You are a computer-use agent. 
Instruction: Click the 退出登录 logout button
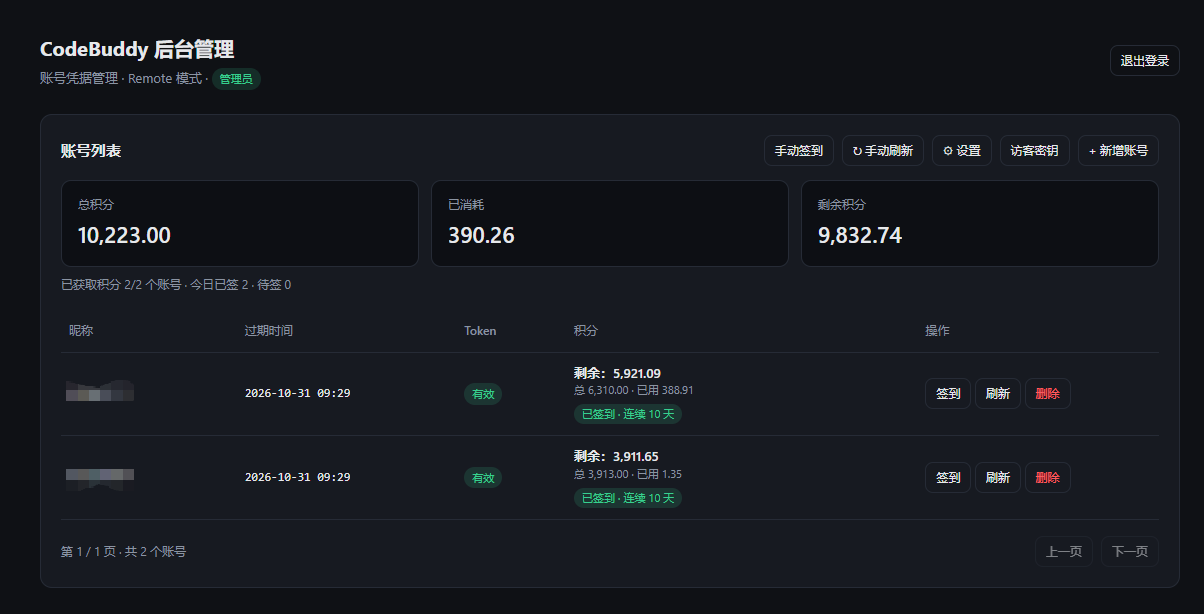(x=1144, y=60)
